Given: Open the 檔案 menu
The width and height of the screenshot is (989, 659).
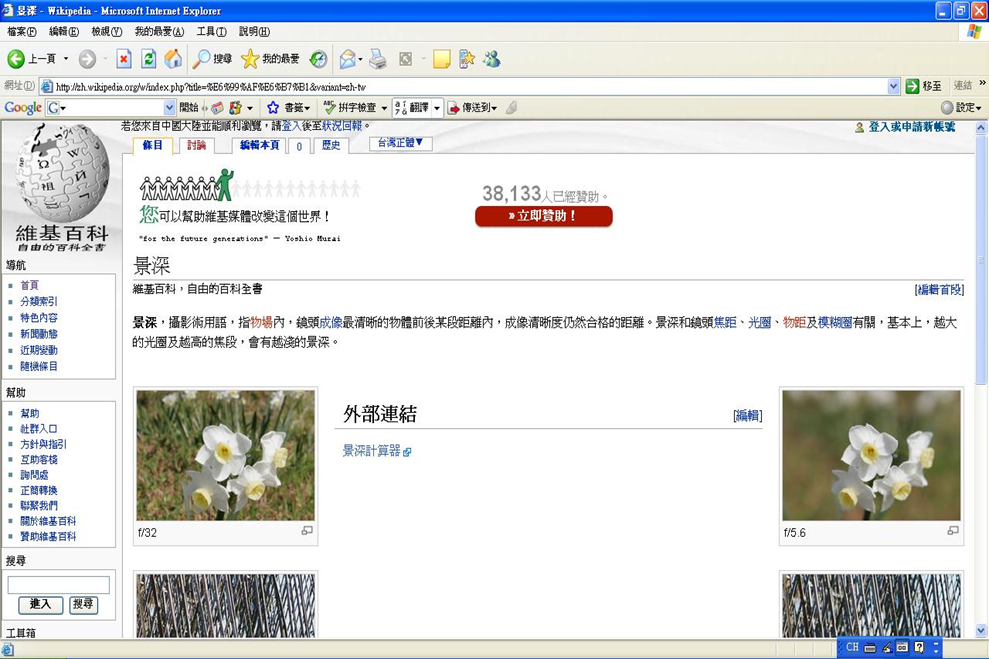Looking at the screenshot, I should point(21,32).
